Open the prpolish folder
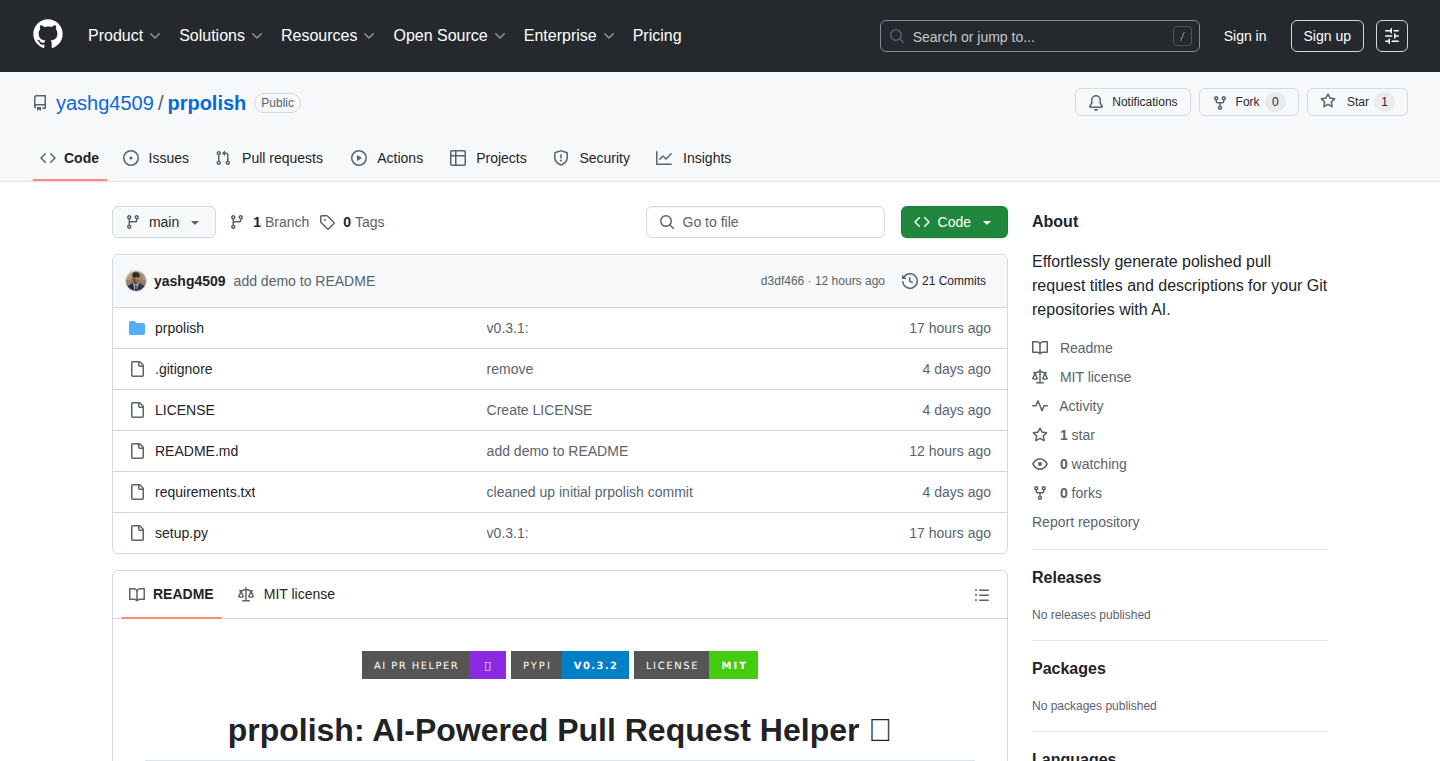The width and height of the screenshot is (1440, 761). click(x=179, y=328)
